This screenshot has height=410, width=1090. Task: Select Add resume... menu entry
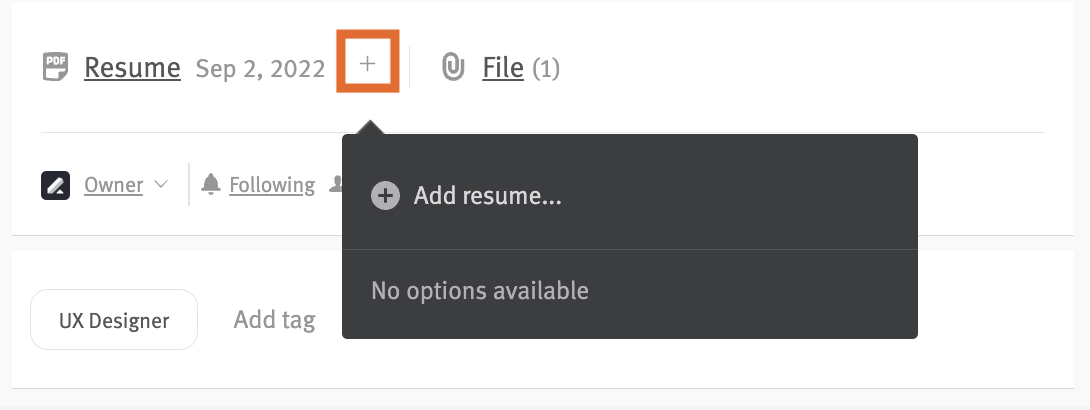630,196
